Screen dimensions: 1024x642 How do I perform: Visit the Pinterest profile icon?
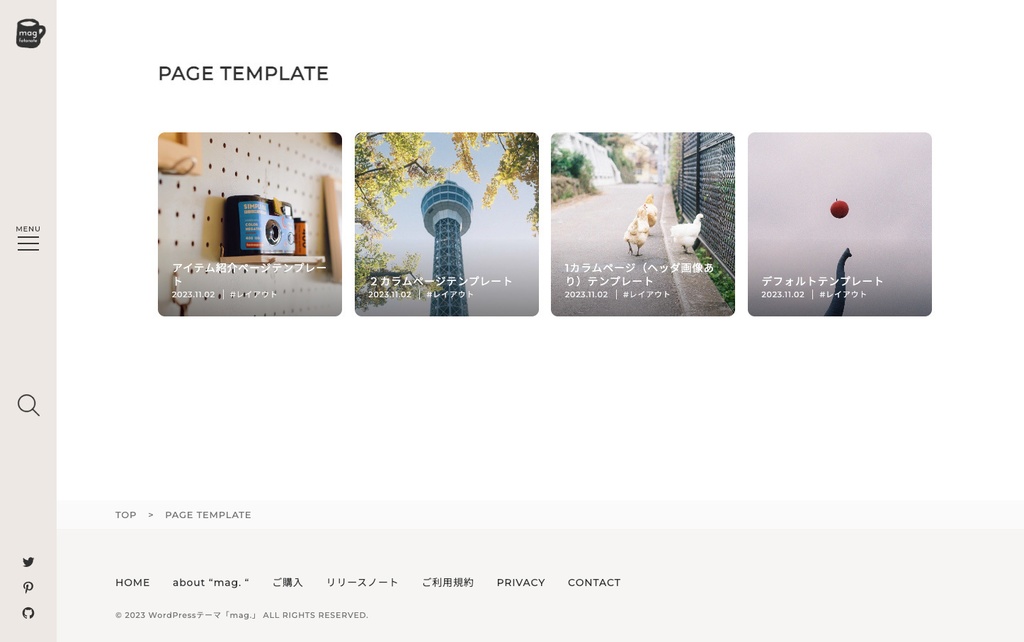[x=28, y=587]
